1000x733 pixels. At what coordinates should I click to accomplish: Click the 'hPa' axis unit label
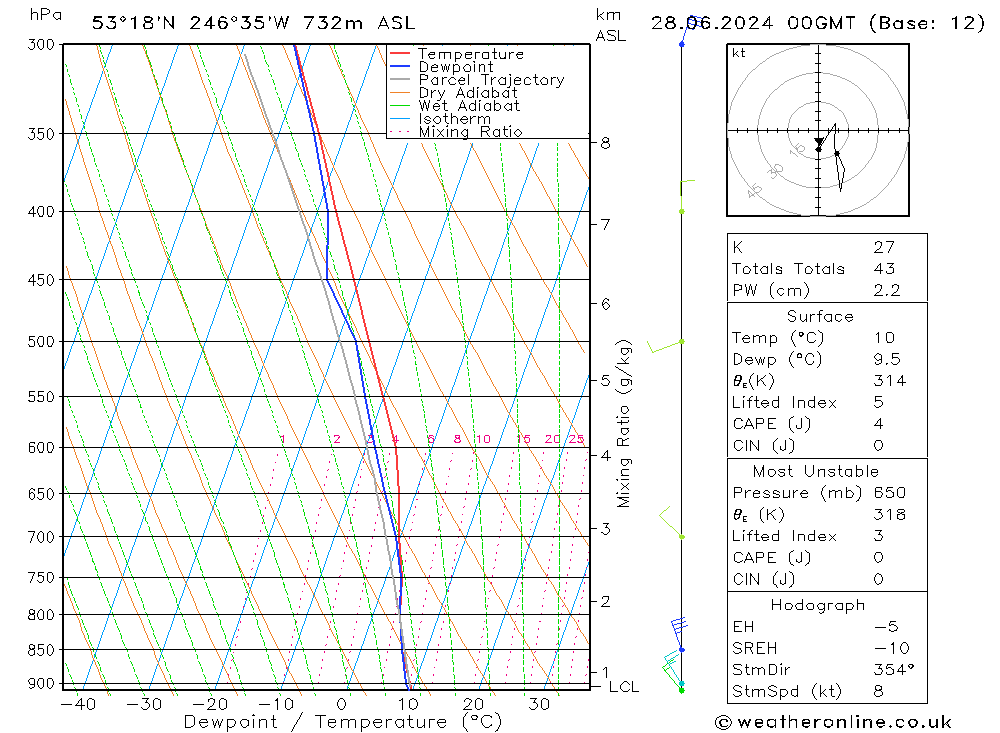(46, 15)
